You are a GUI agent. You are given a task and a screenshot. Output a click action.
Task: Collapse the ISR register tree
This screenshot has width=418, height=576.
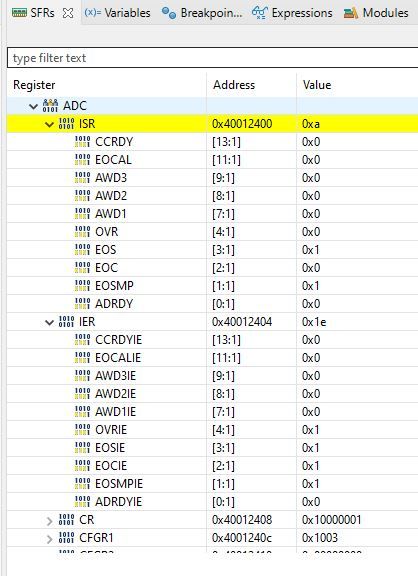point(49,124)
